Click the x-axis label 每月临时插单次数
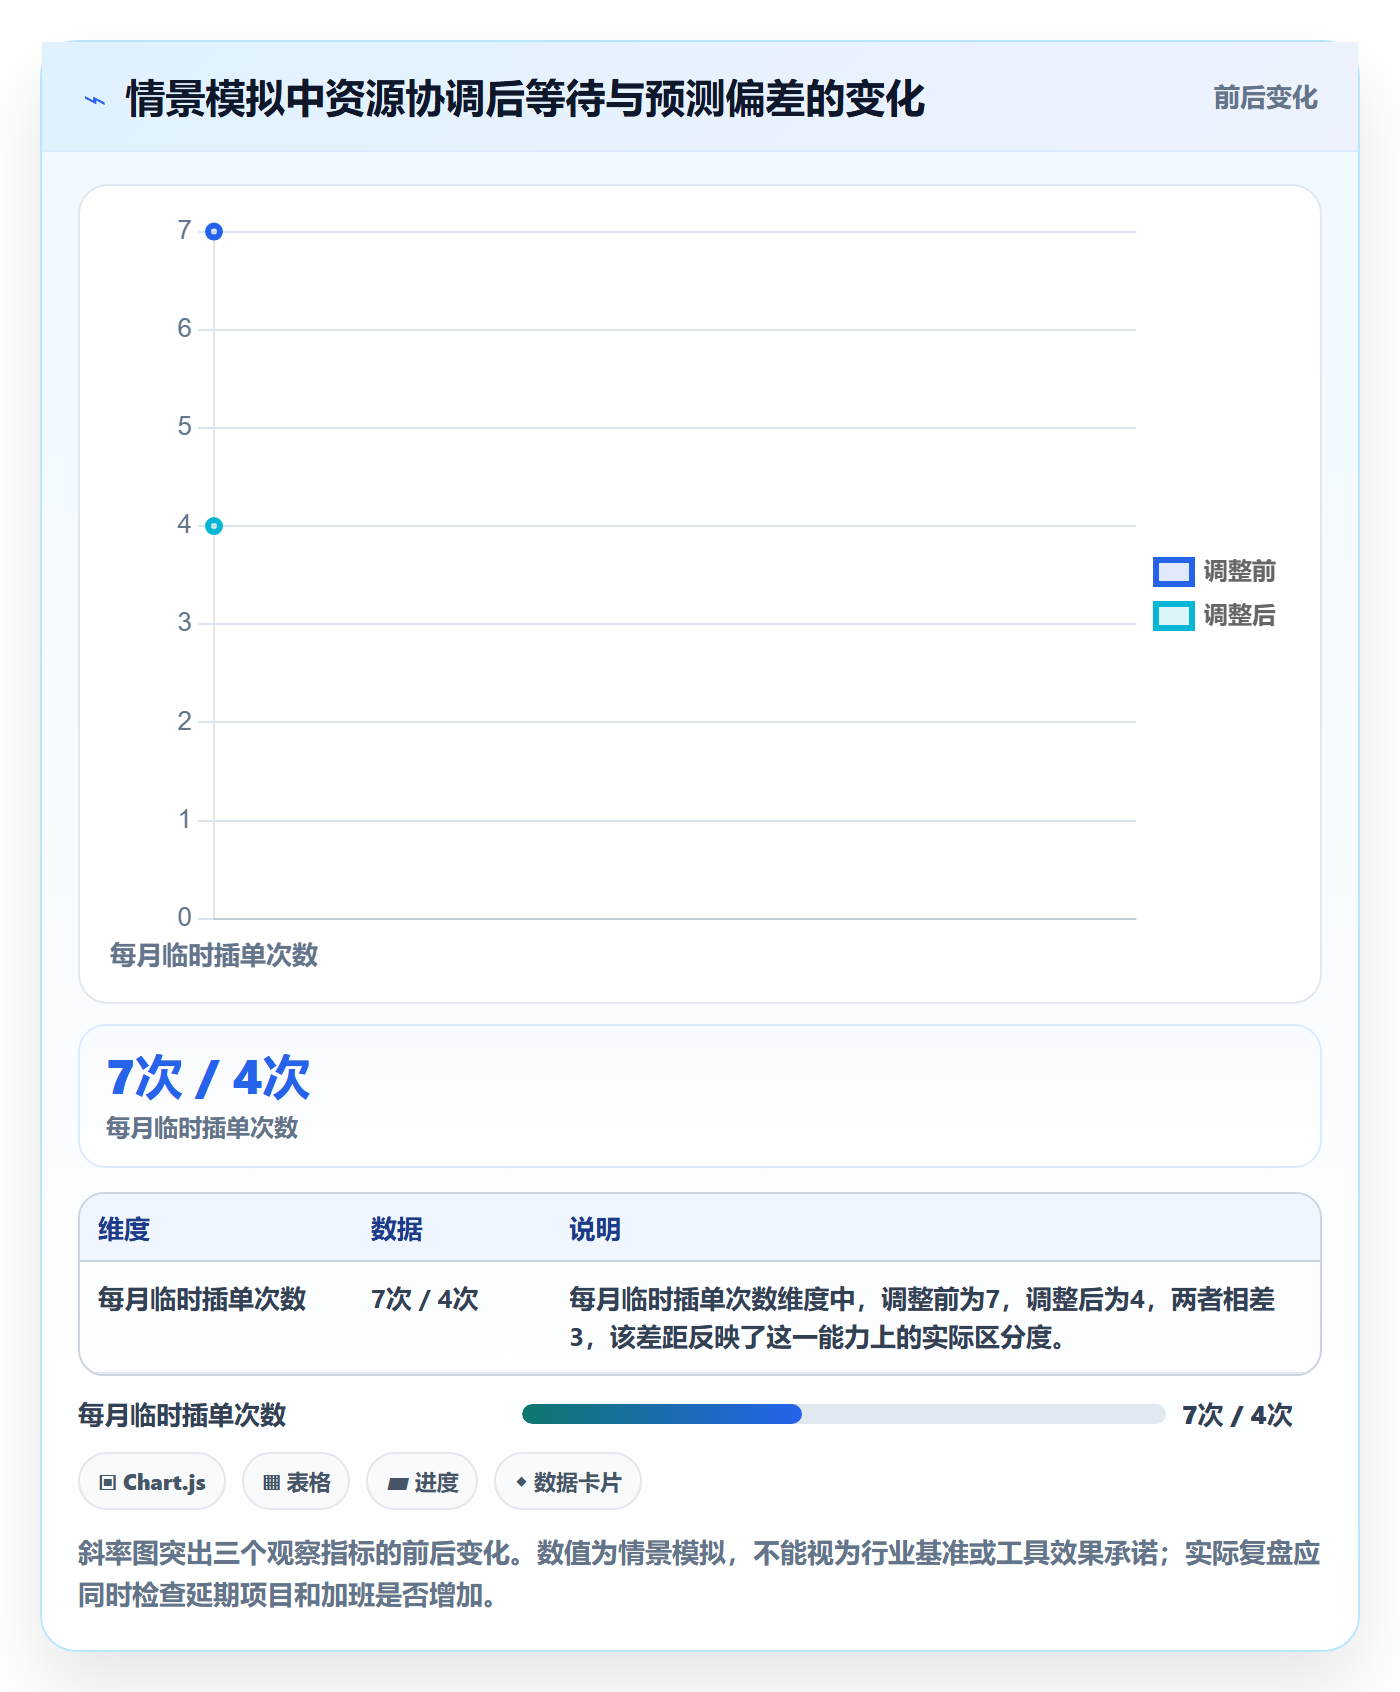This screenshot has width=1400, height=1692. (214, 955)
